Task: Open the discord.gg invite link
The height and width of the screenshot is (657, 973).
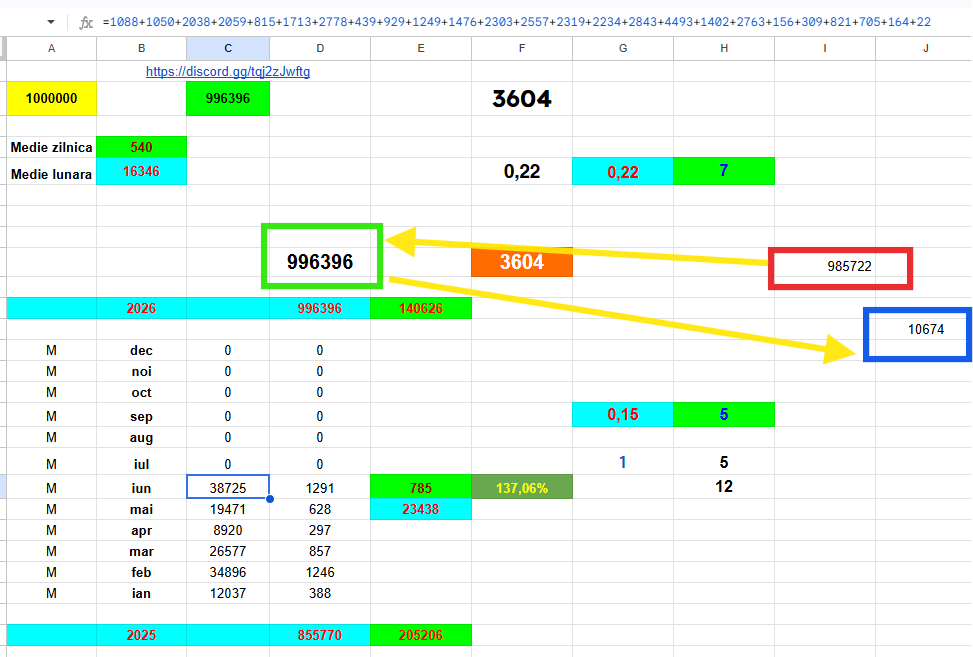Action: 228,71
